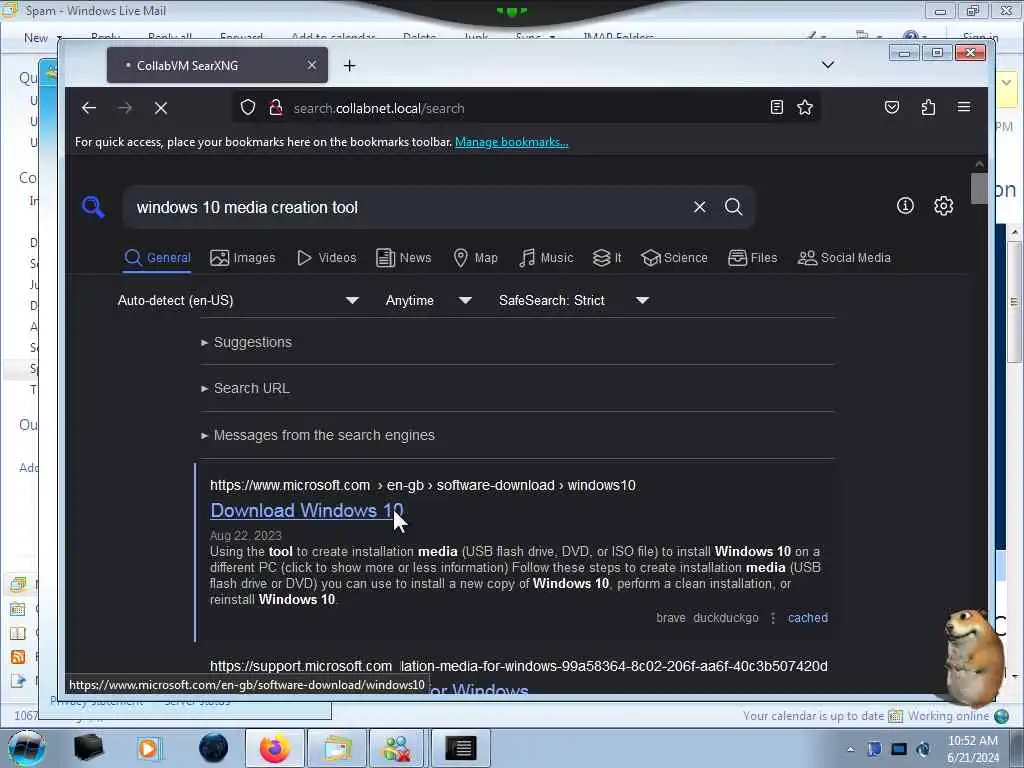The width and height of the screenshot is (1024, 768).
Task: Open site security lock info
Action: [x=276, y=107]
